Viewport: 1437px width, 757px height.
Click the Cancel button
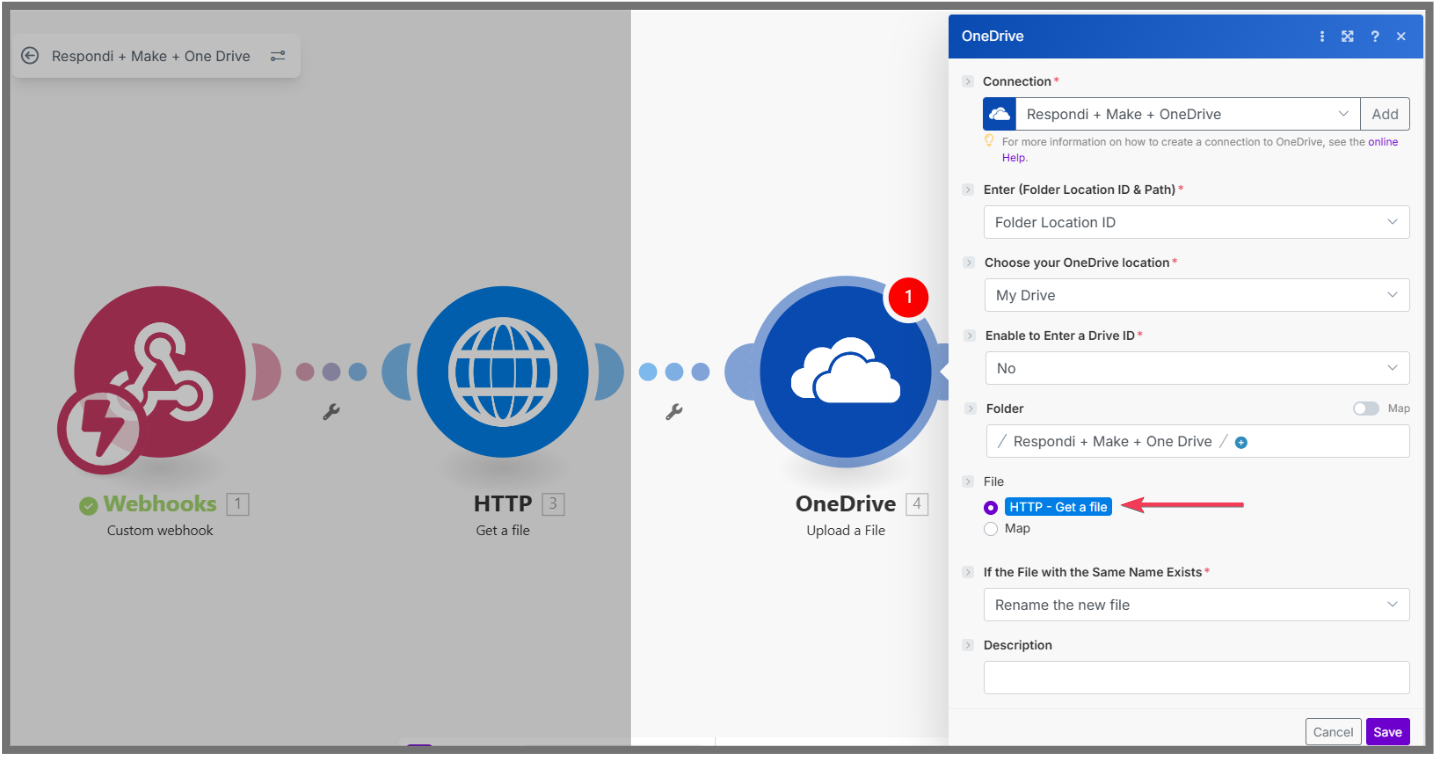click(x=1333, y=732)
